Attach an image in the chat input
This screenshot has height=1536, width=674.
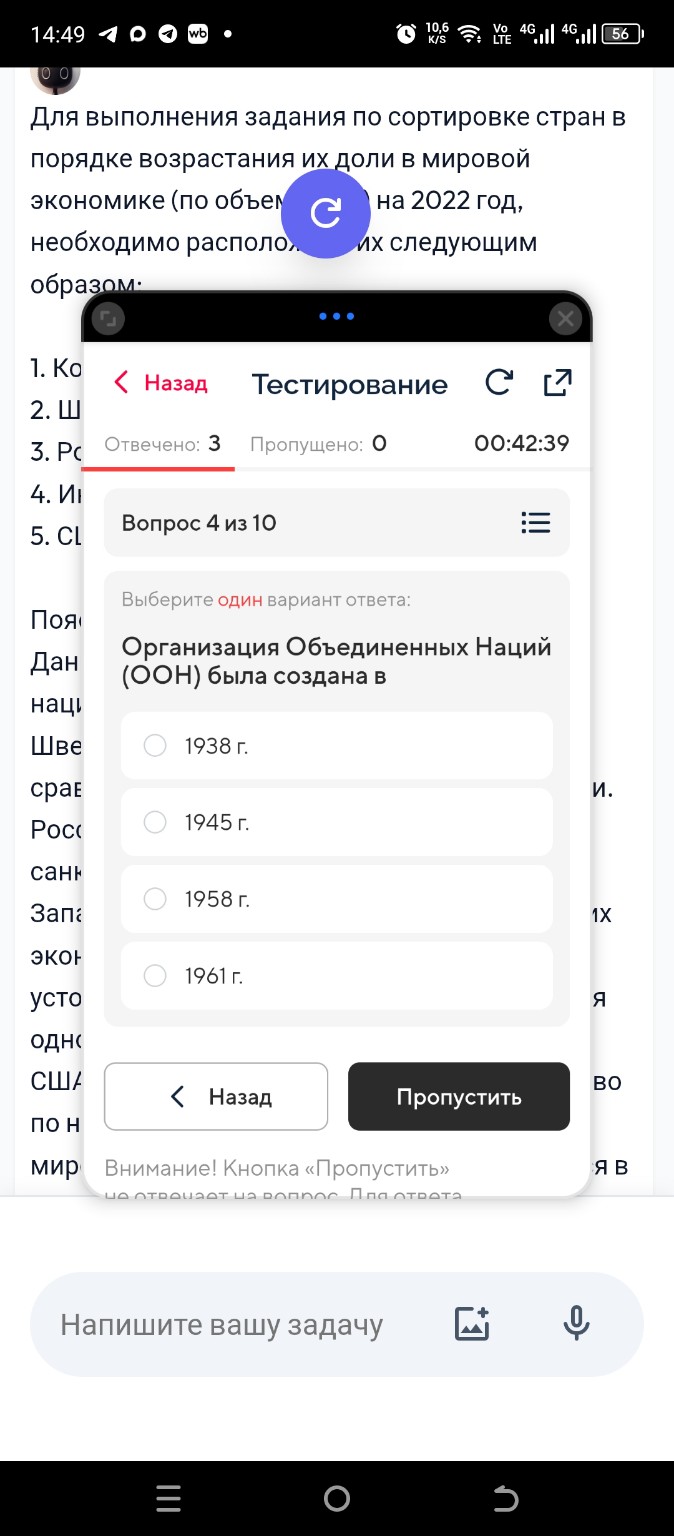pyautogui.click(x=471, y=1323)
